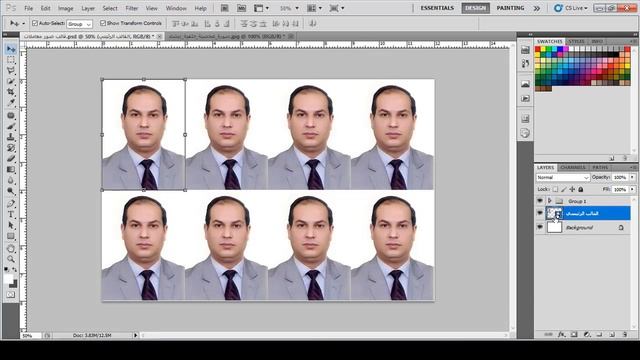Open the Opacity slider arrow
Image resolution: width=640 pixels, height=360 pixels.
click(632, 178)
